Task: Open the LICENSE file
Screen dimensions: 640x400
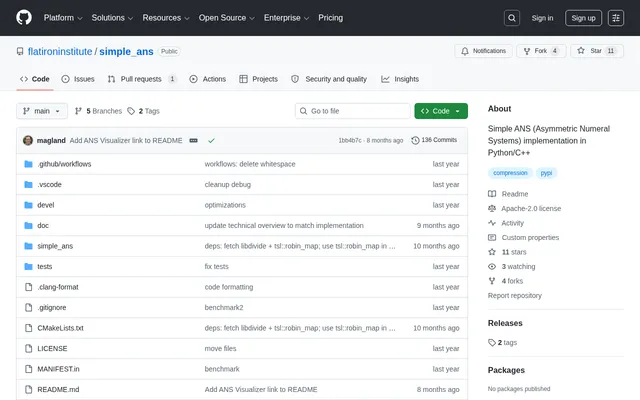Action: [x=52, y=349]
